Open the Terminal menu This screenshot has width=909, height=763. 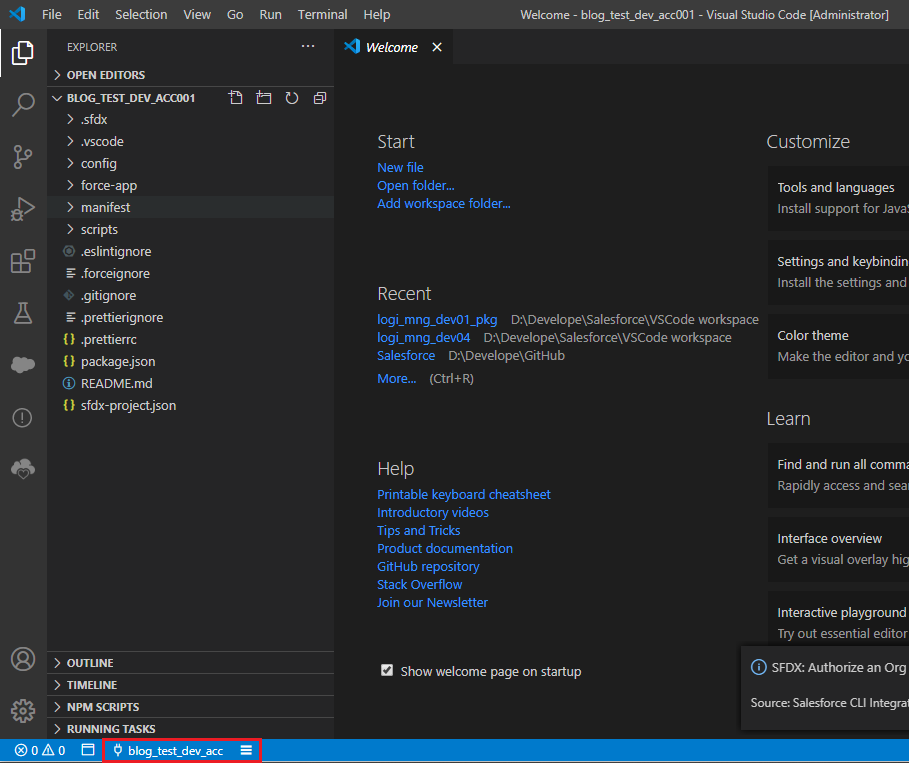pos(322,14)
